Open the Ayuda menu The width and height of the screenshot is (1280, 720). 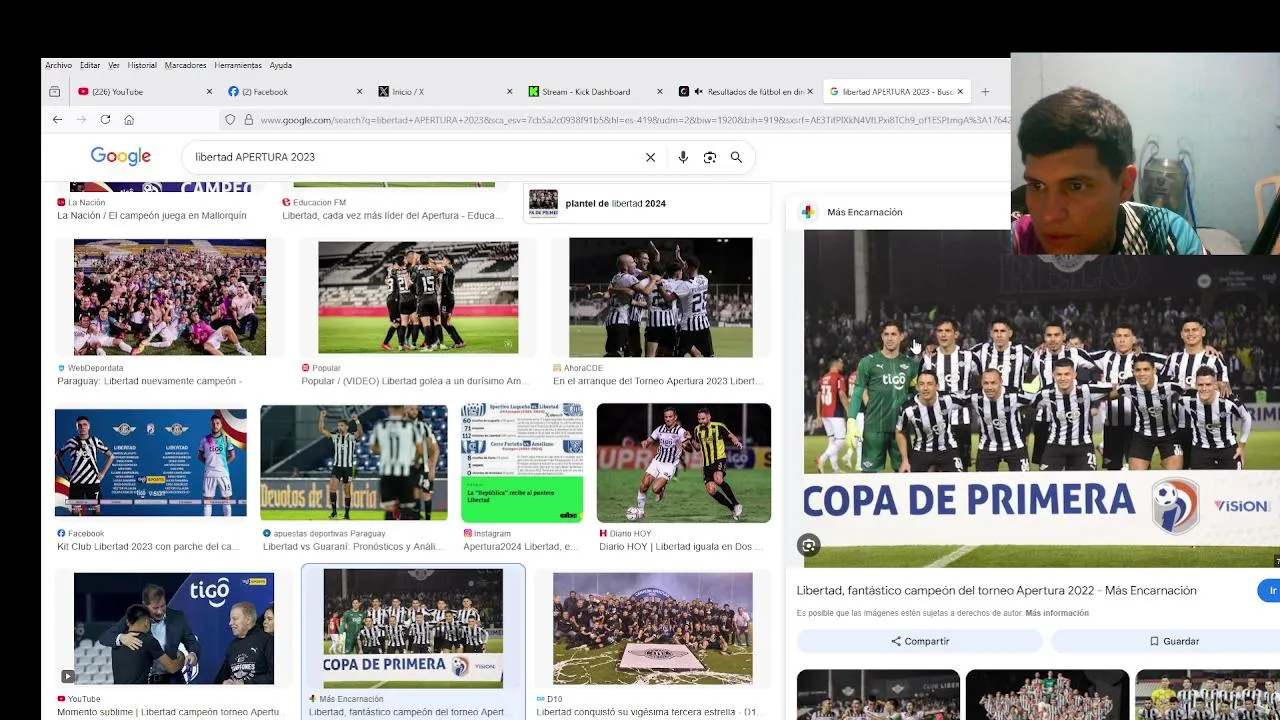click(281, 65)
